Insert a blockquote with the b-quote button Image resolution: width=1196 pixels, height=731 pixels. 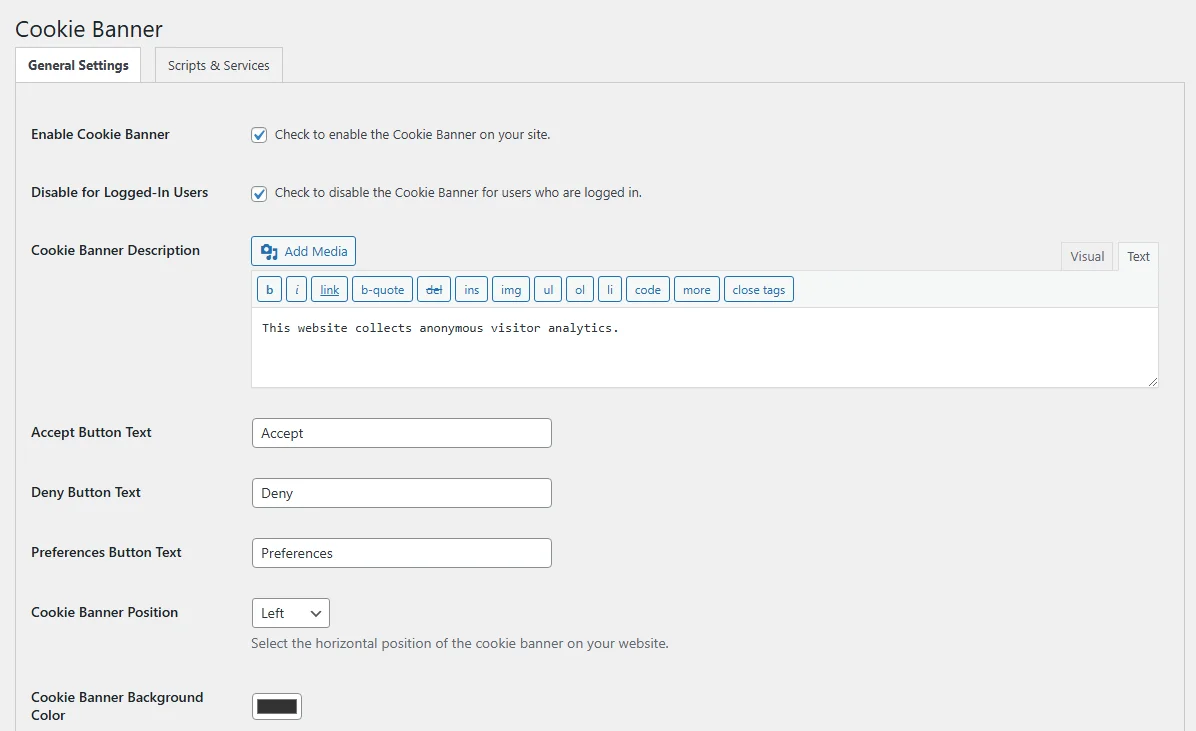click(382, 290)
